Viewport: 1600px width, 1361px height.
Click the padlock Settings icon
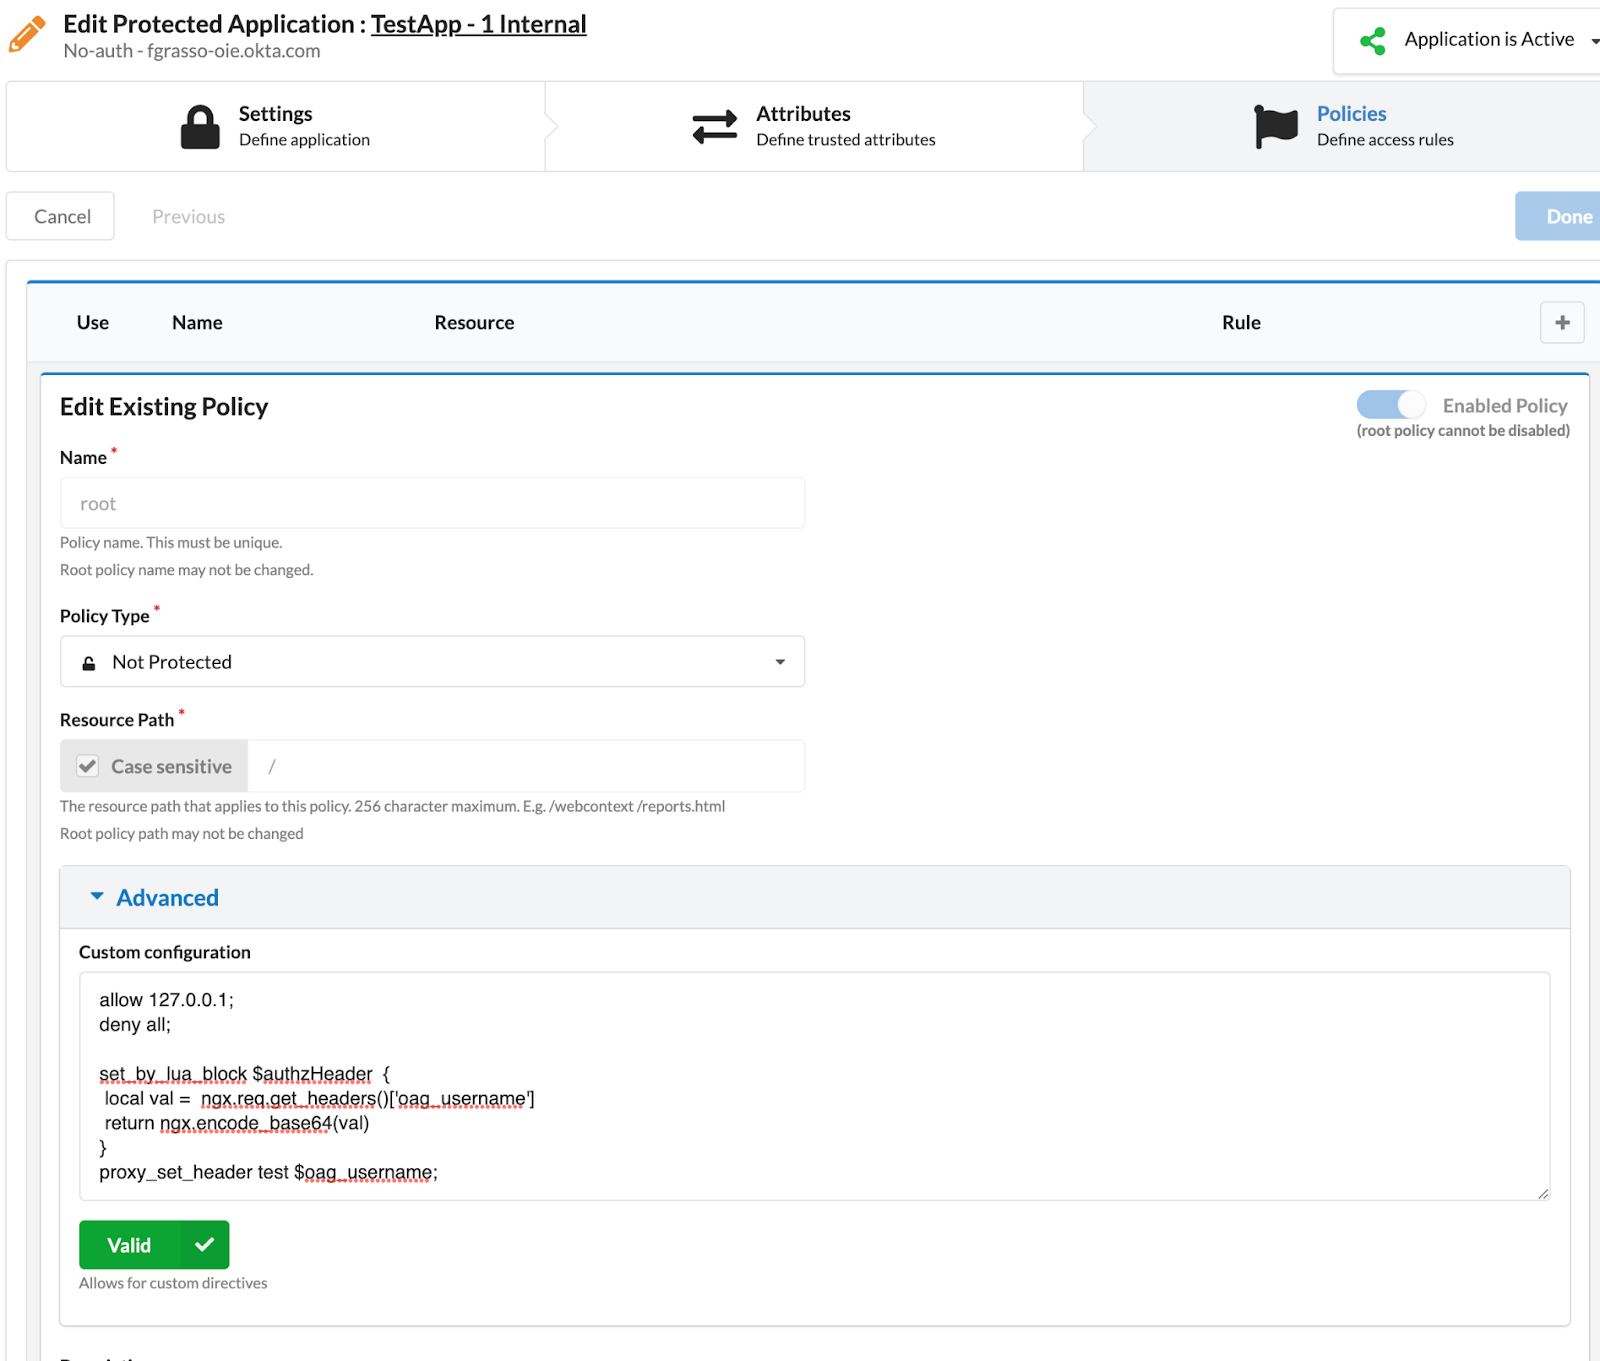click(x=200, y=127)
